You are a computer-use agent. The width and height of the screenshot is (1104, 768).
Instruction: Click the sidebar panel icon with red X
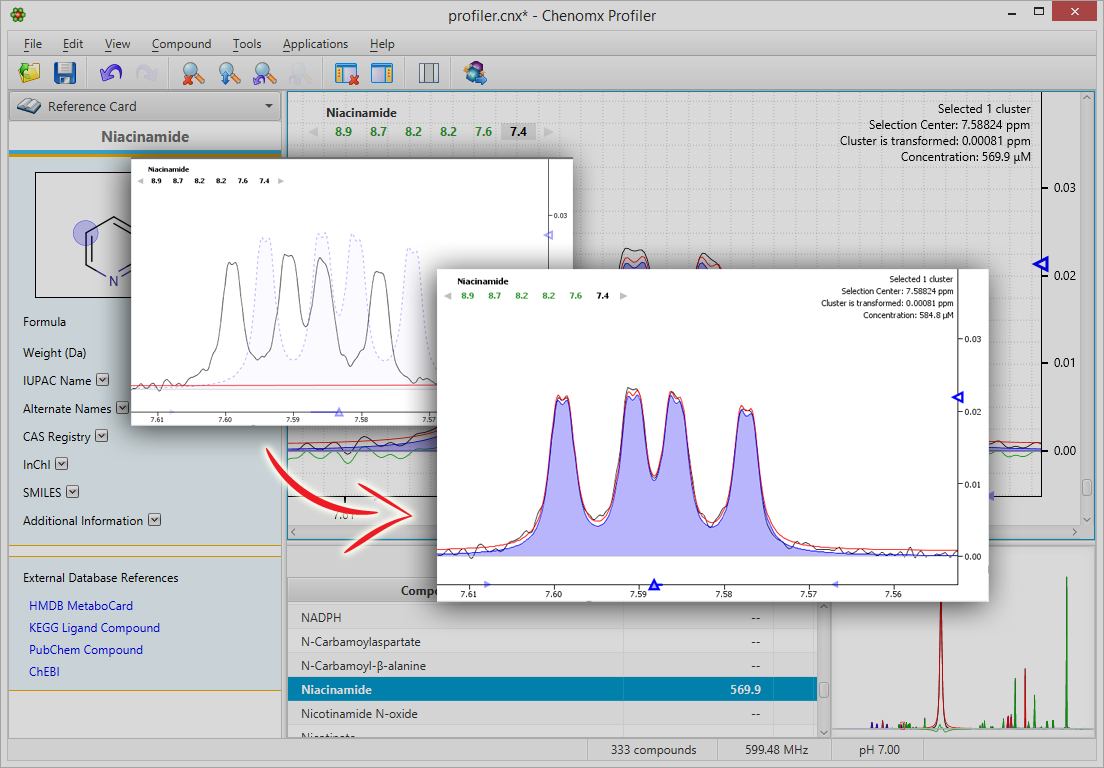point(346,73)
